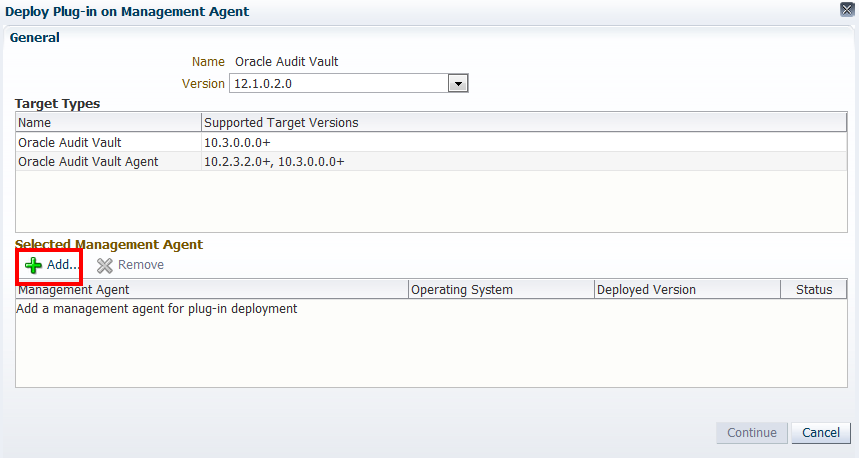
Task: Open the Version dropdown arrow
Action: coord(458,84)
